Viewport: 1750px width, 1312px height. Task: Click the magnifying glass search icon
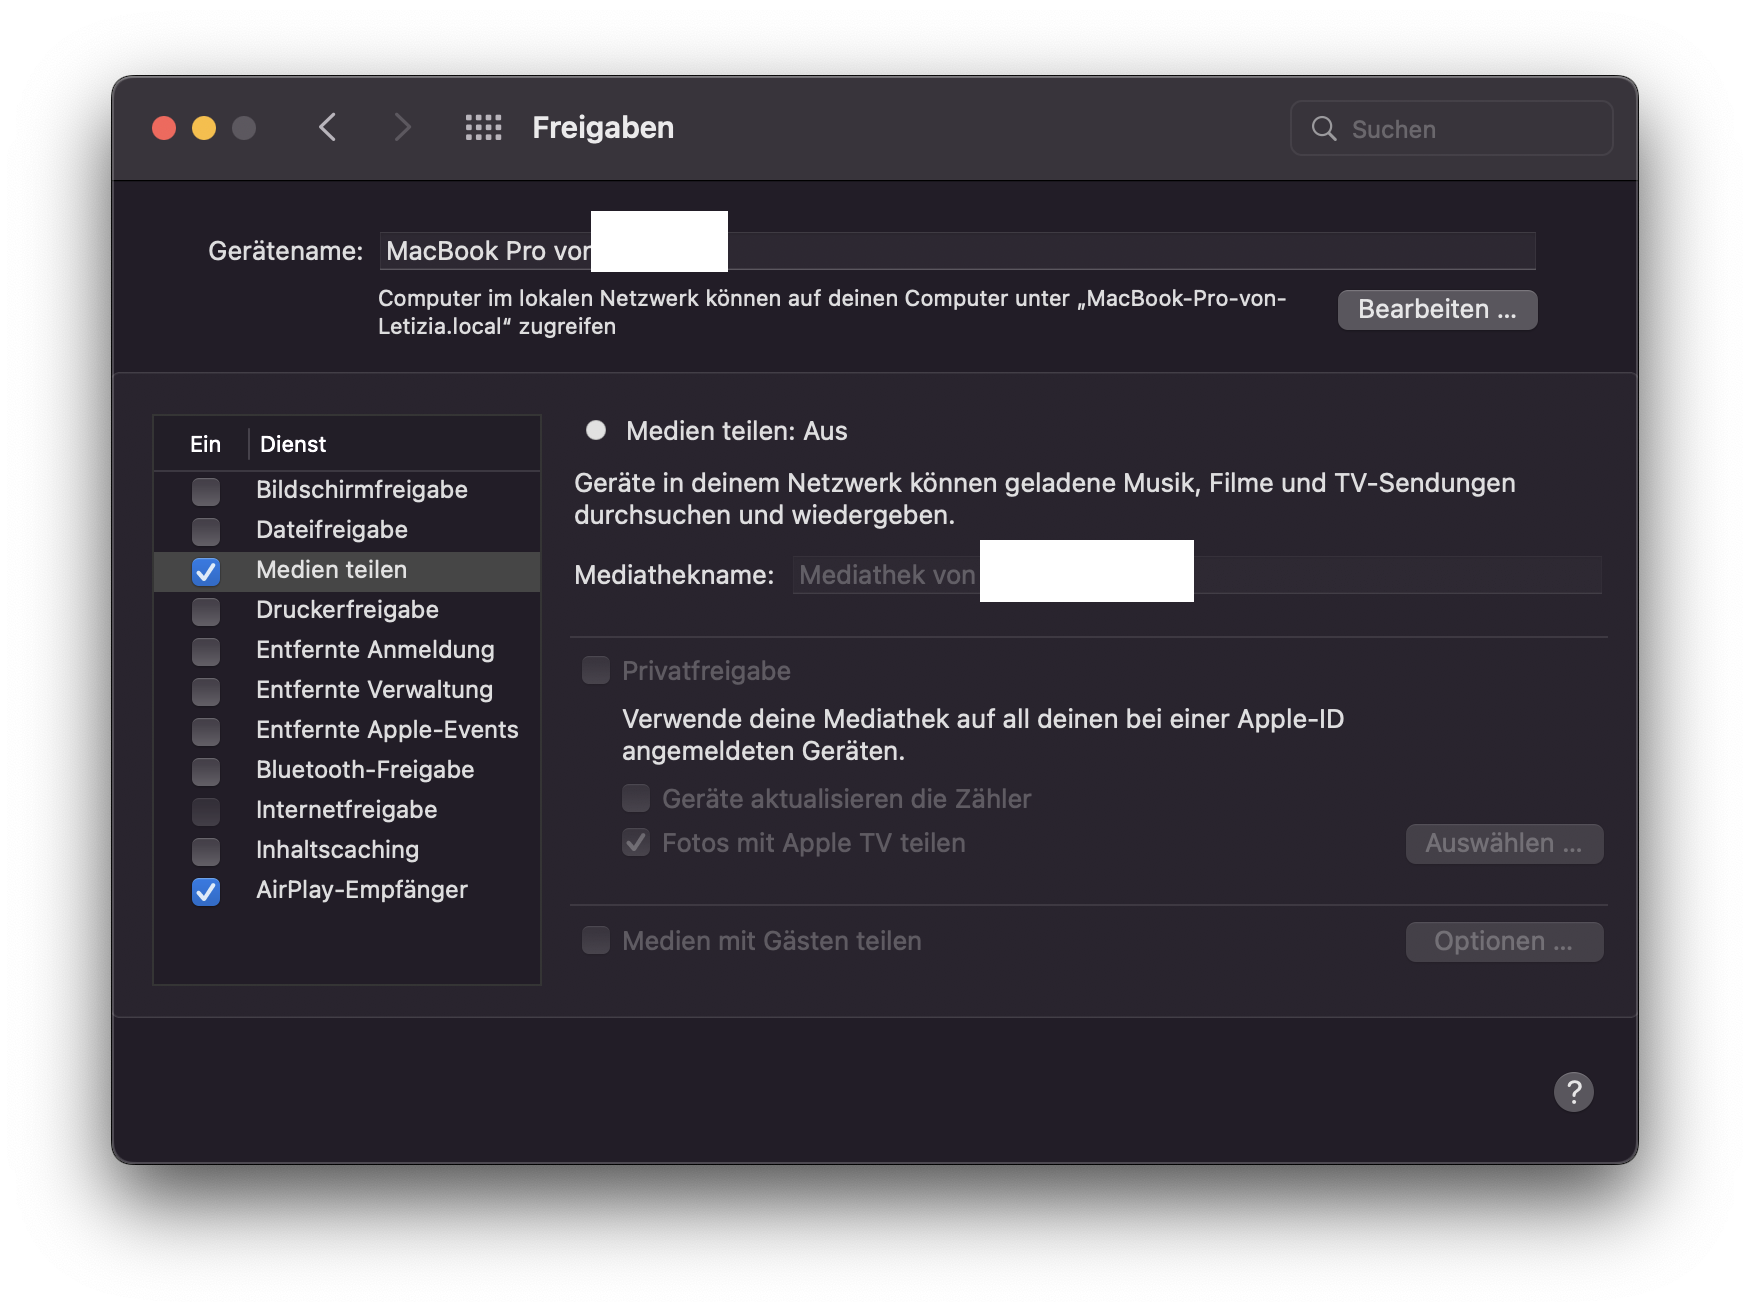pyautogui.click(x=1324, y=129)
